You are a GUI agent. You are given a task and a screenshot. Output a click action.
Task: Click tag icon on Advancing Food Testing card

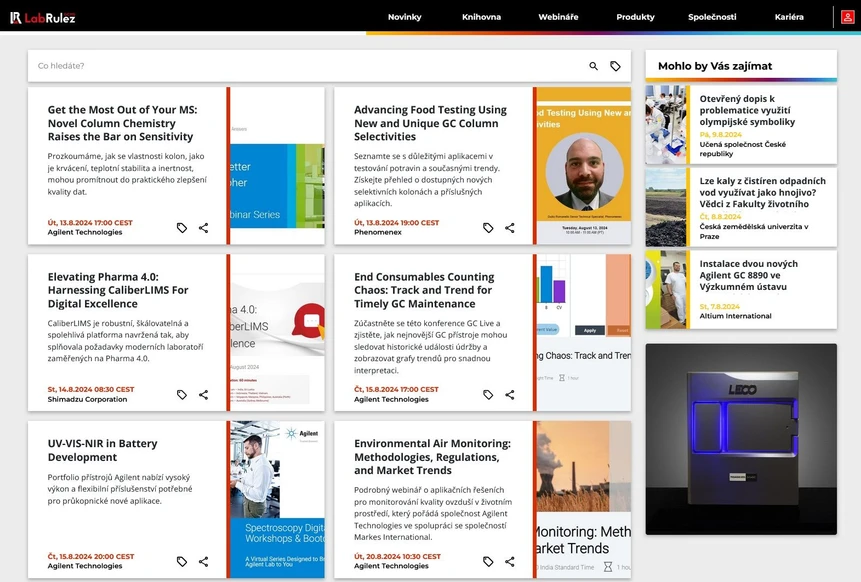point(488,228)
